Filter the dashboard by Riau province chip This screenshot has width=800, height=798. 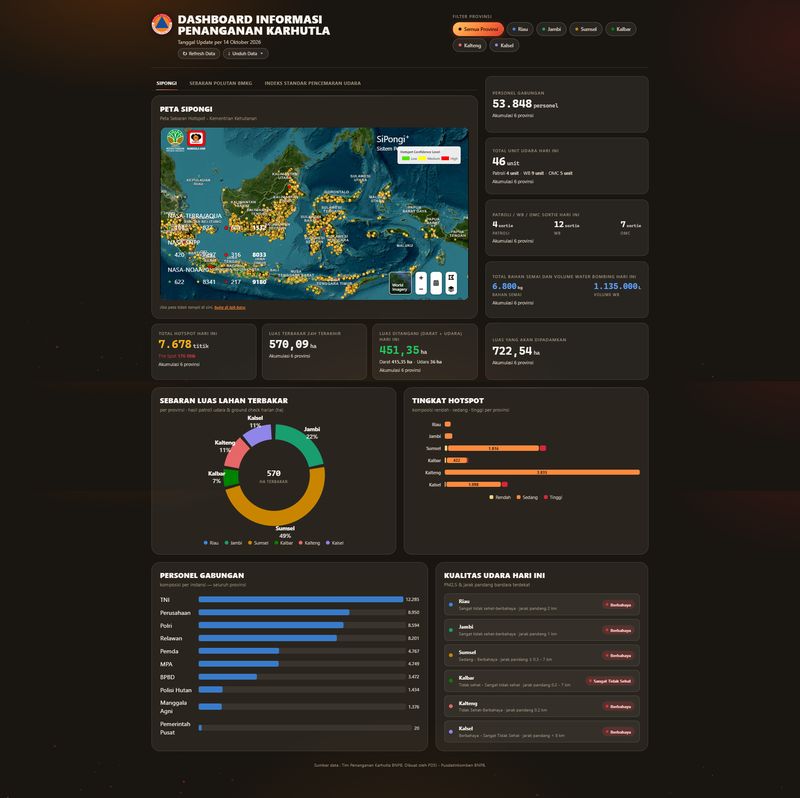point(520,29)
